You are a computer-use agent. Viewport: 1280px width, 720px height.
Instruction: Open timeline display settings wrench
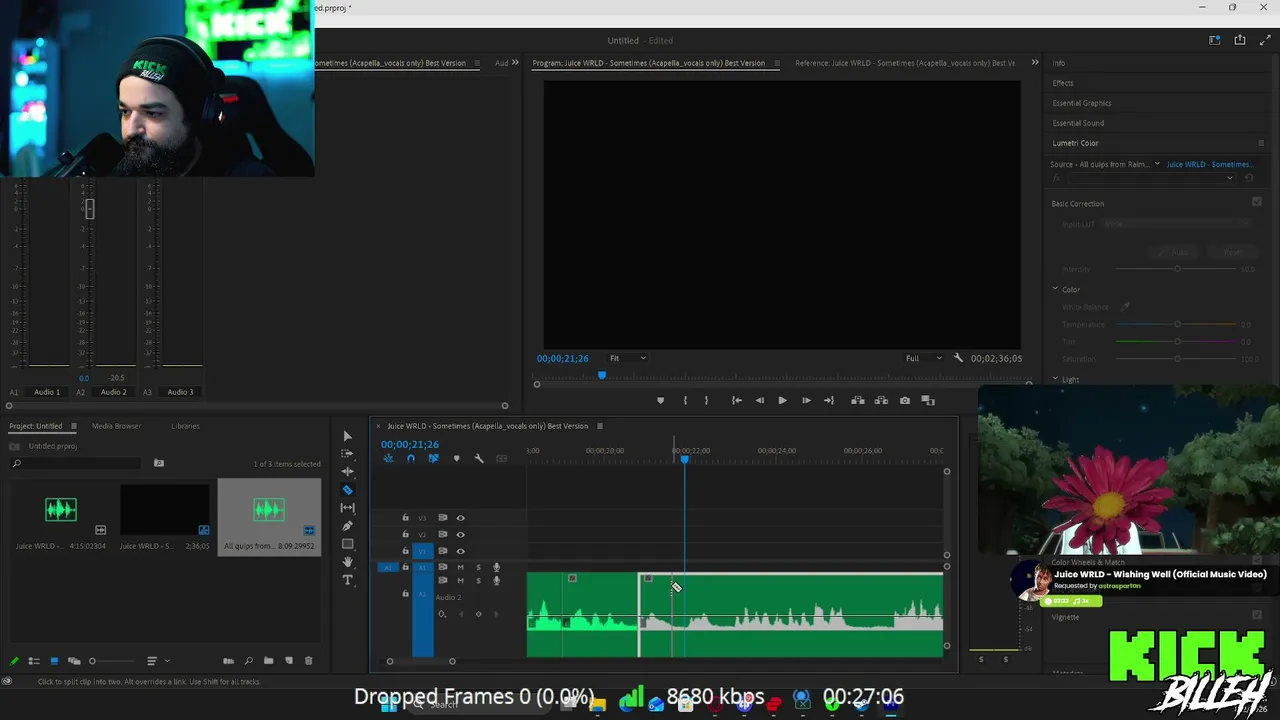[479, 459]
